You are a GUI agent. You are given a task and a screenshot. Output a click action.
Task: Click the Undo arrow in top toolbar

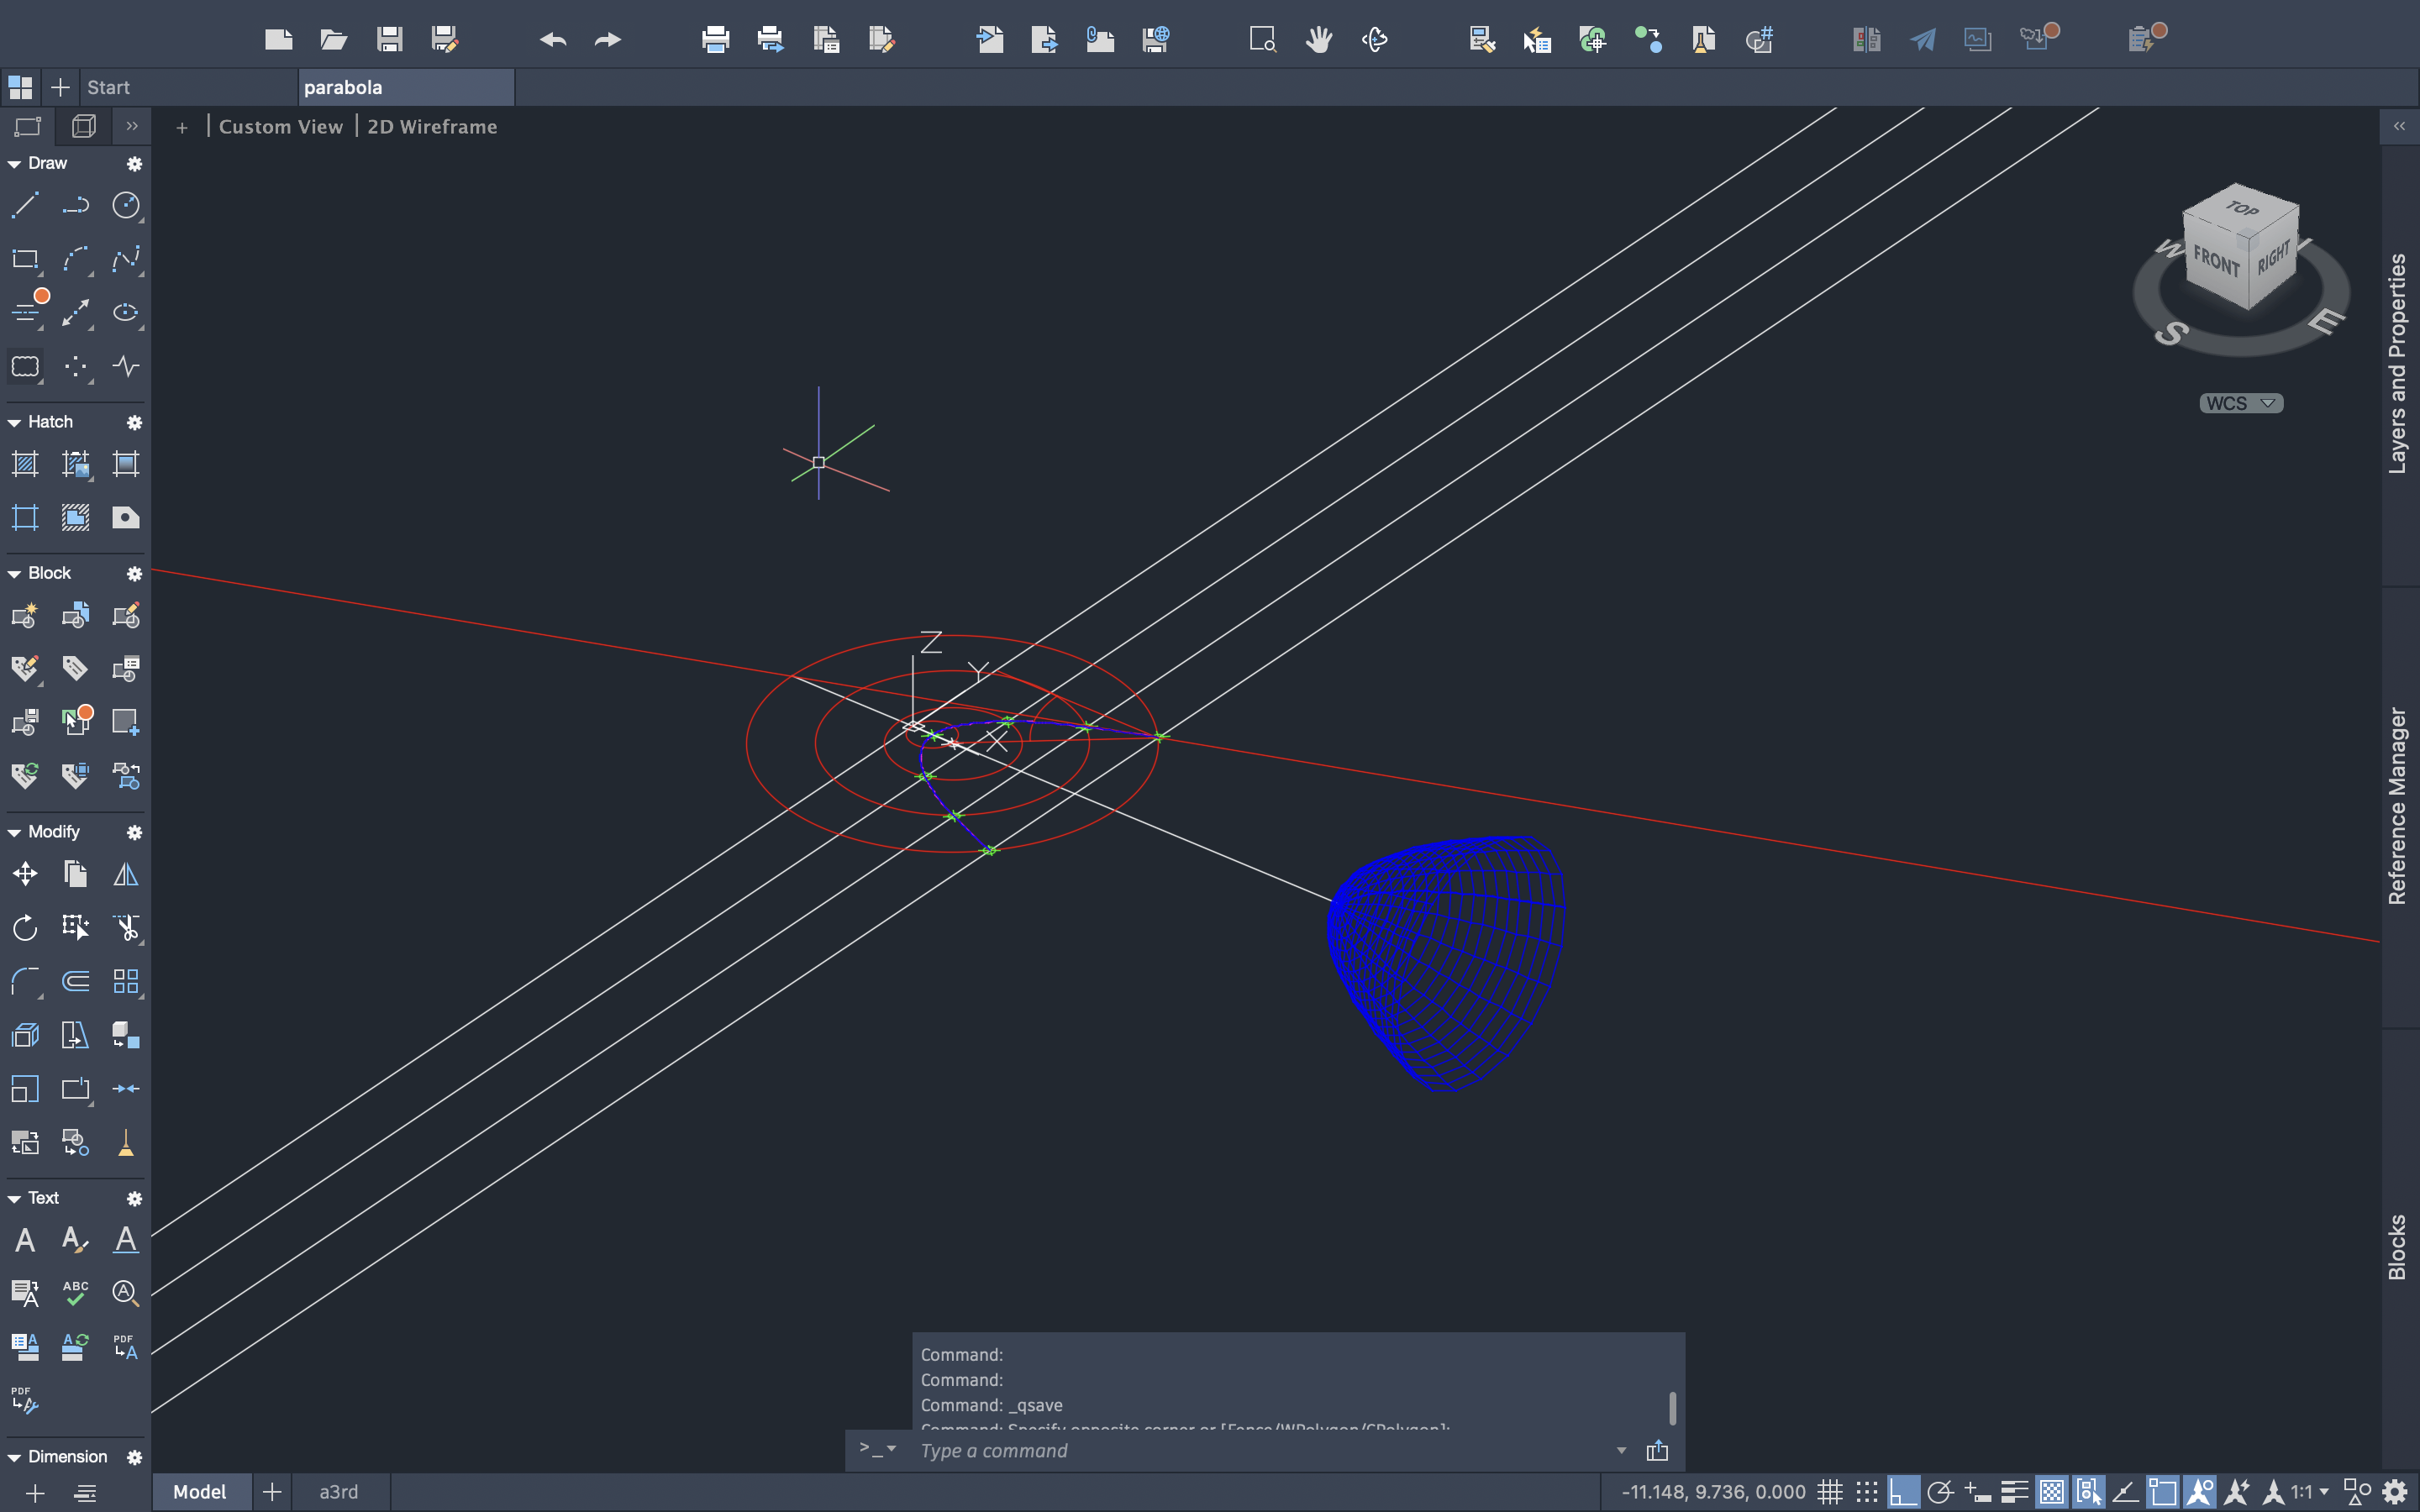click(x=553, y=40)
